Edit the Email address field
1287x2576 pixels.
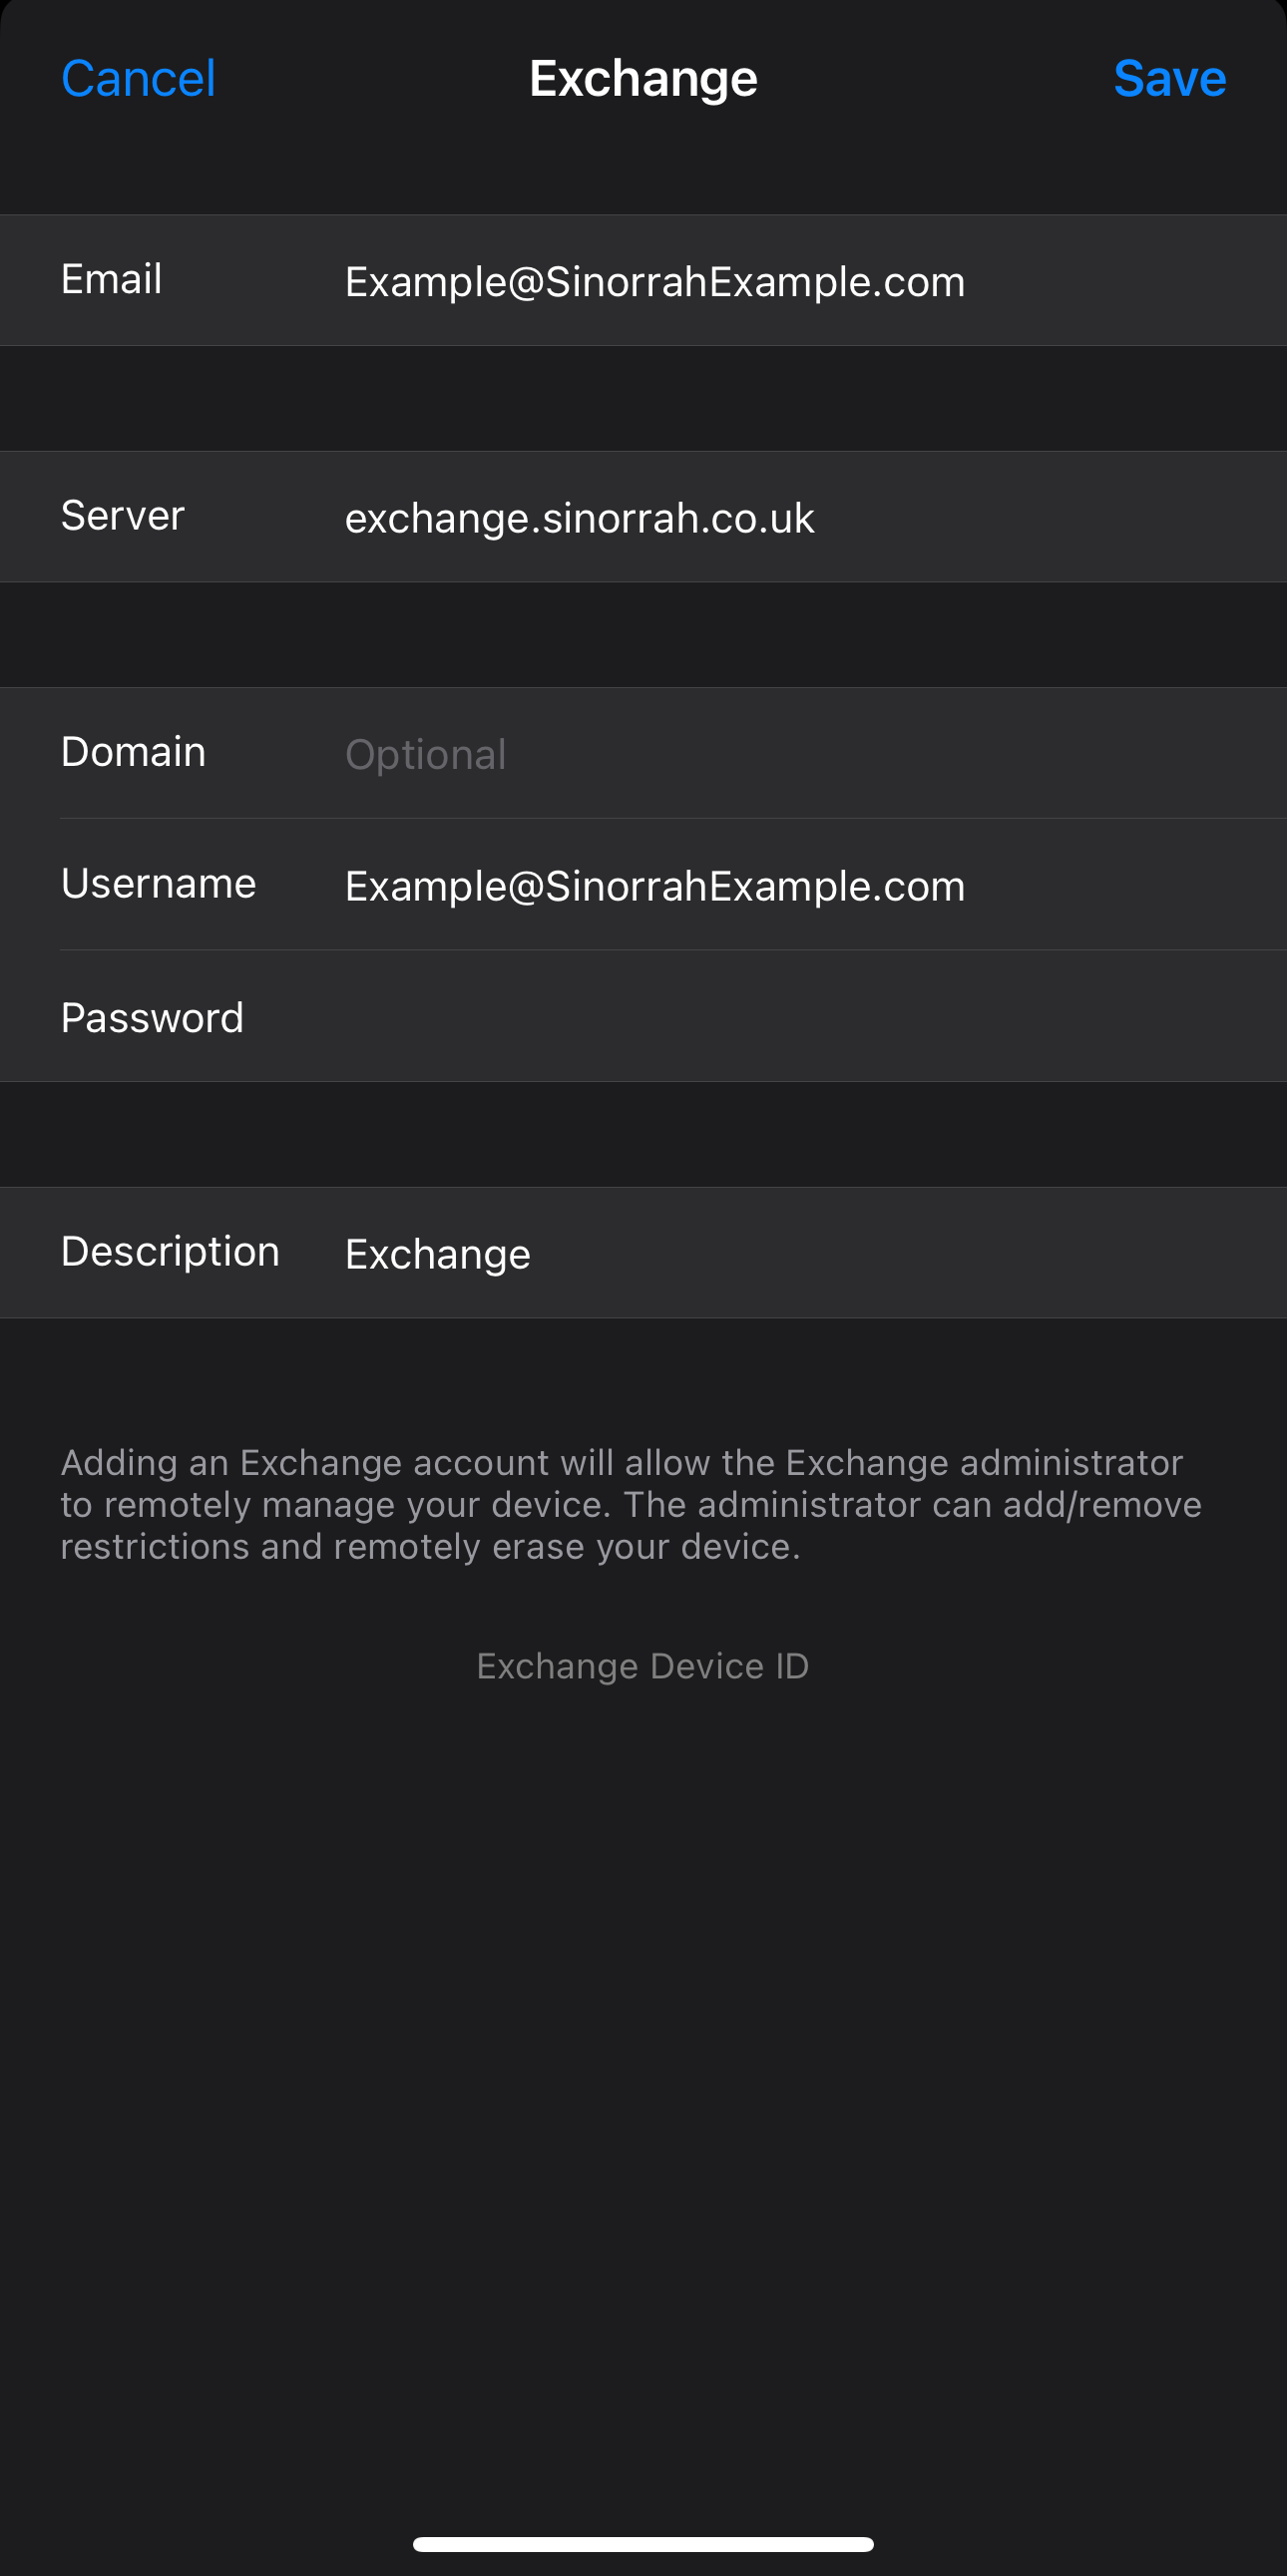654,282
